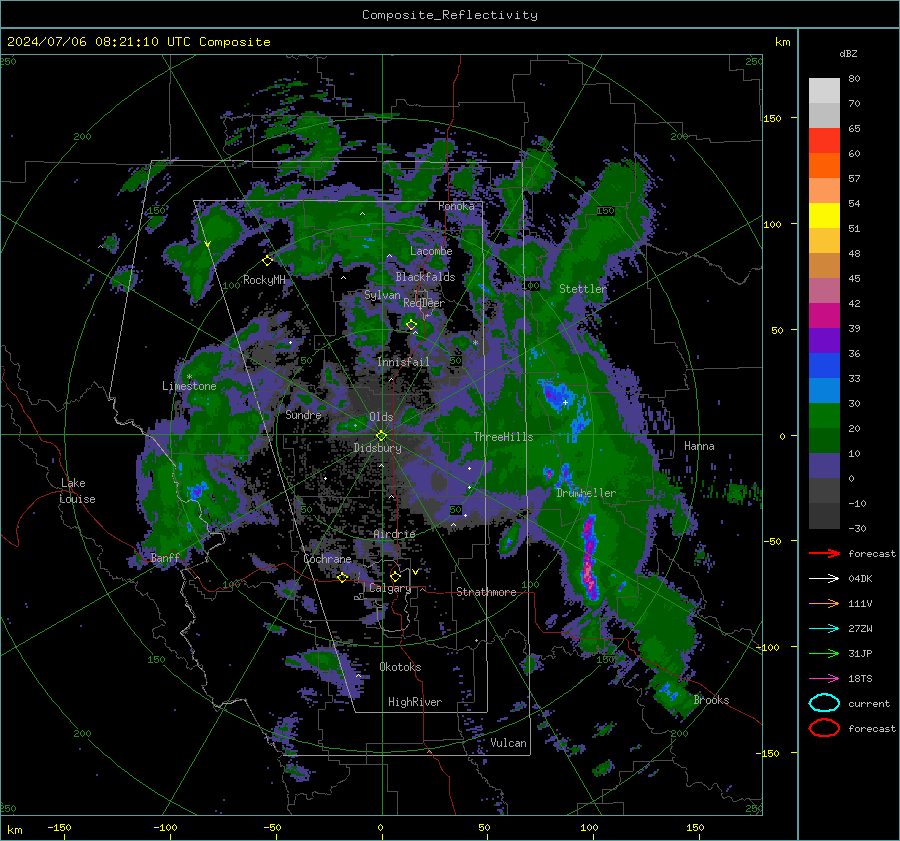Click the Limestone label
The width and height of the screenshot is (900, 841).
coord(189,386)
